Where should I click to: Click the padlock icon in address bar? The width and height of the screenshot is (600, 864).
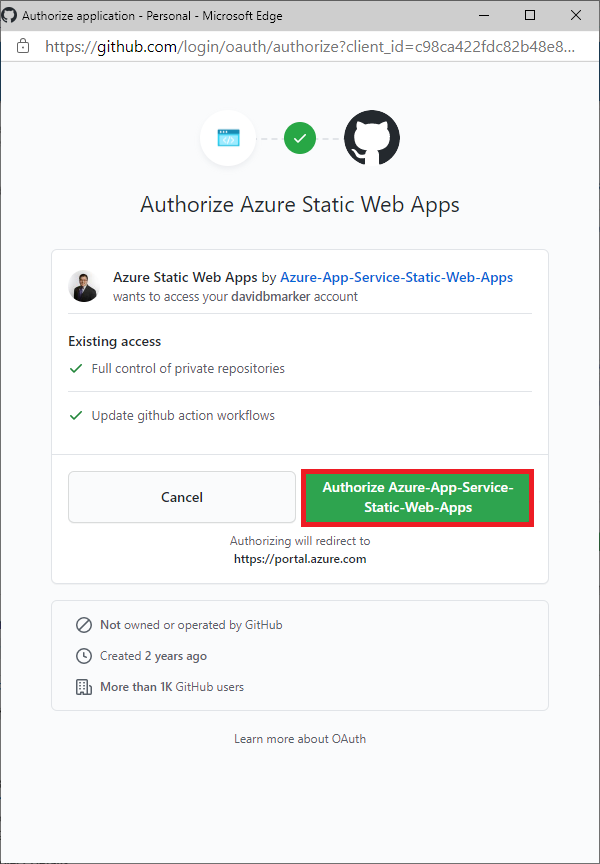point(23,46)
